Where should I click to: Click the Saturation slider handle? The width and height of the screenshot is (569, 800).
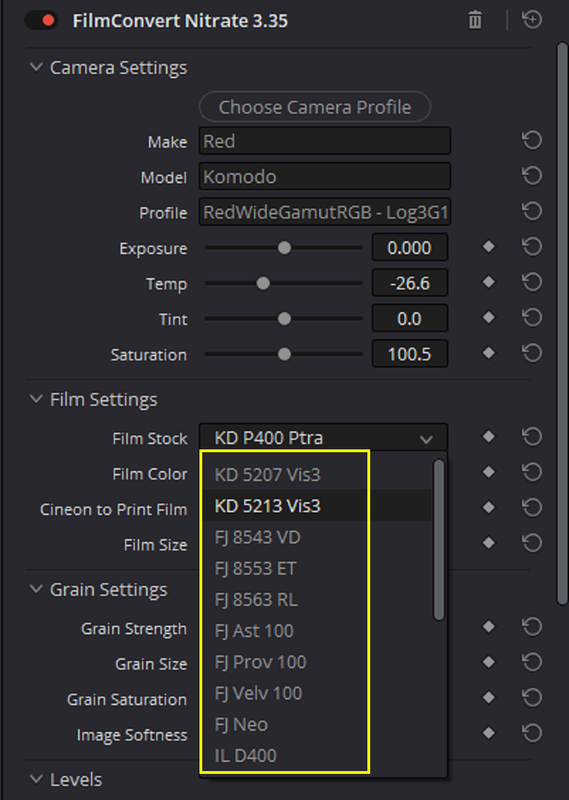(284, 354)
